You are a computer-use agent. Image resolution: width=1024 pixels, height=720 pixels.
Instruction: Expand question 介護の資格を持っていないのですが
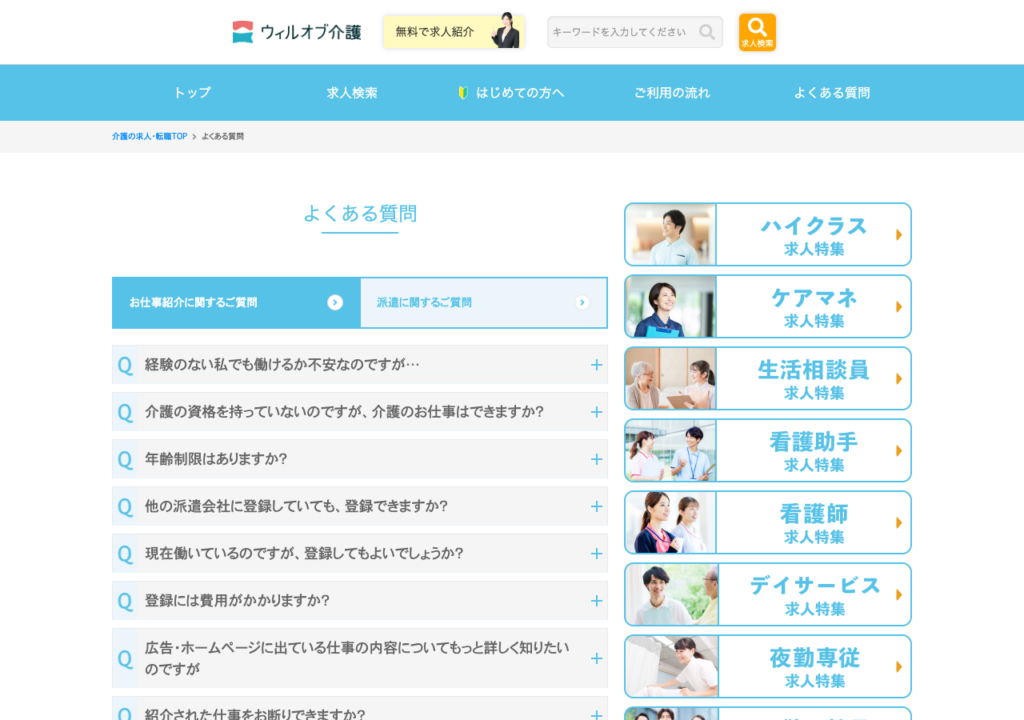[360, 412]
